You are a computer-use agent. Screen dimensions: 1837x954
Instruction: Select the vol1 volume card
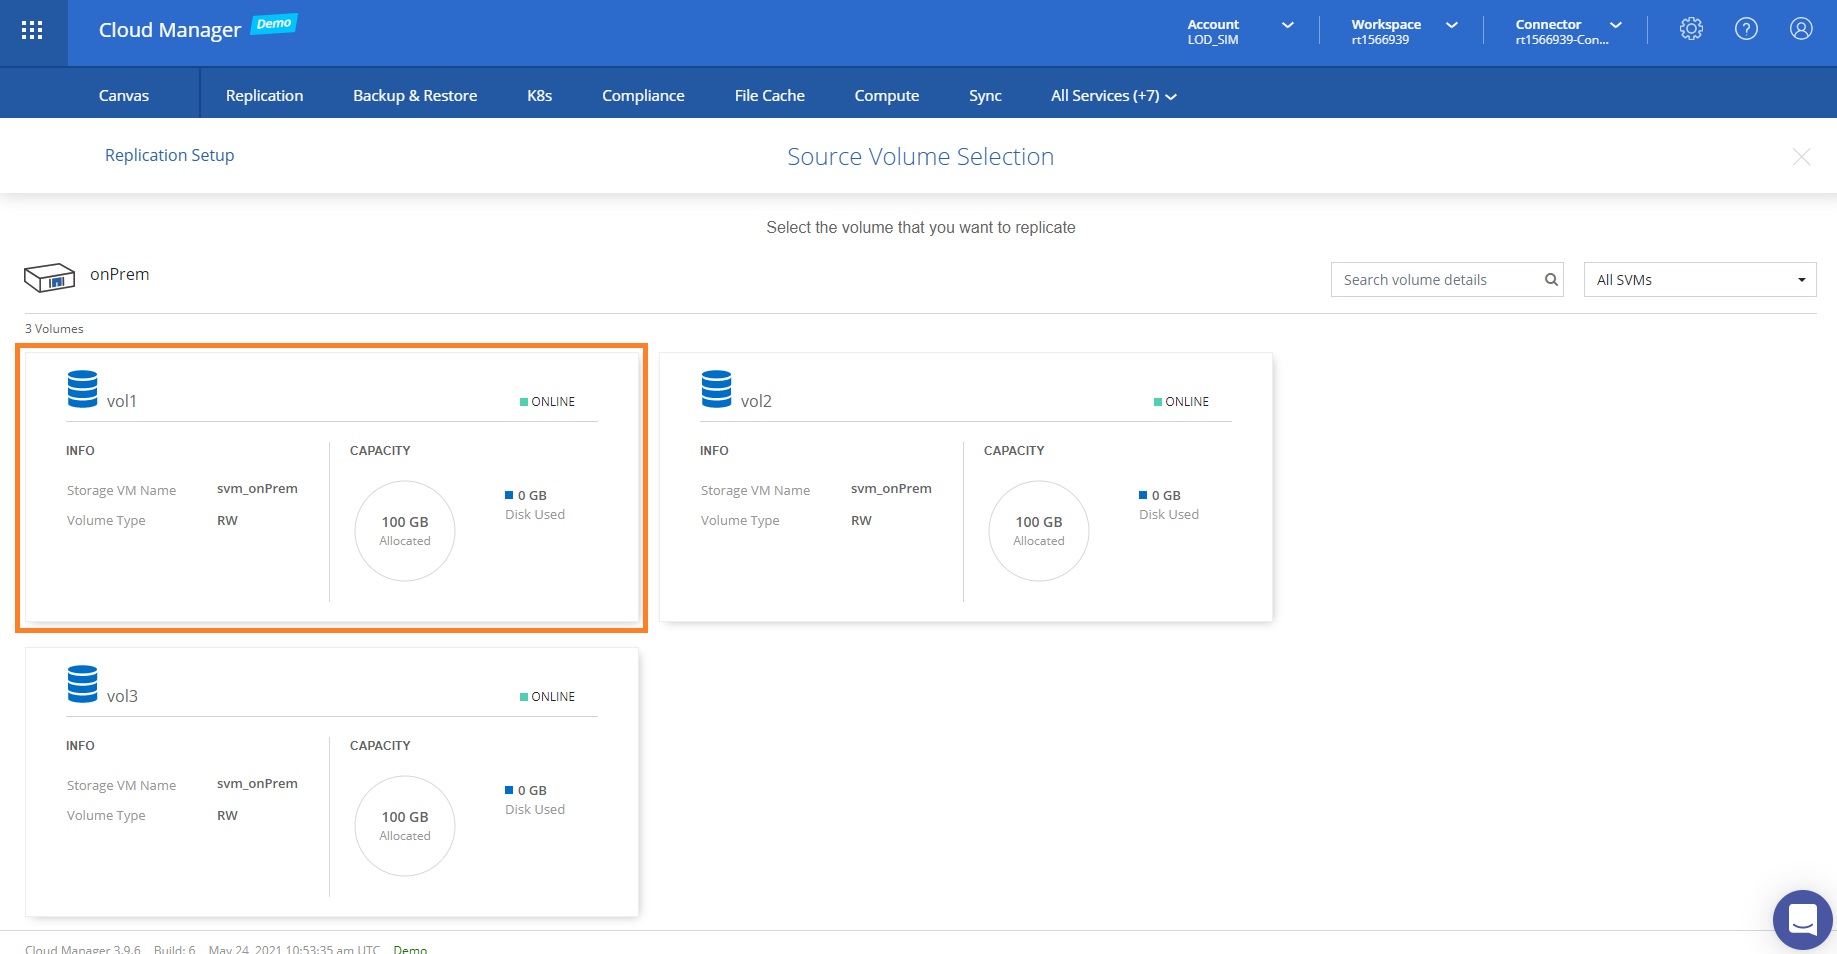331,488
